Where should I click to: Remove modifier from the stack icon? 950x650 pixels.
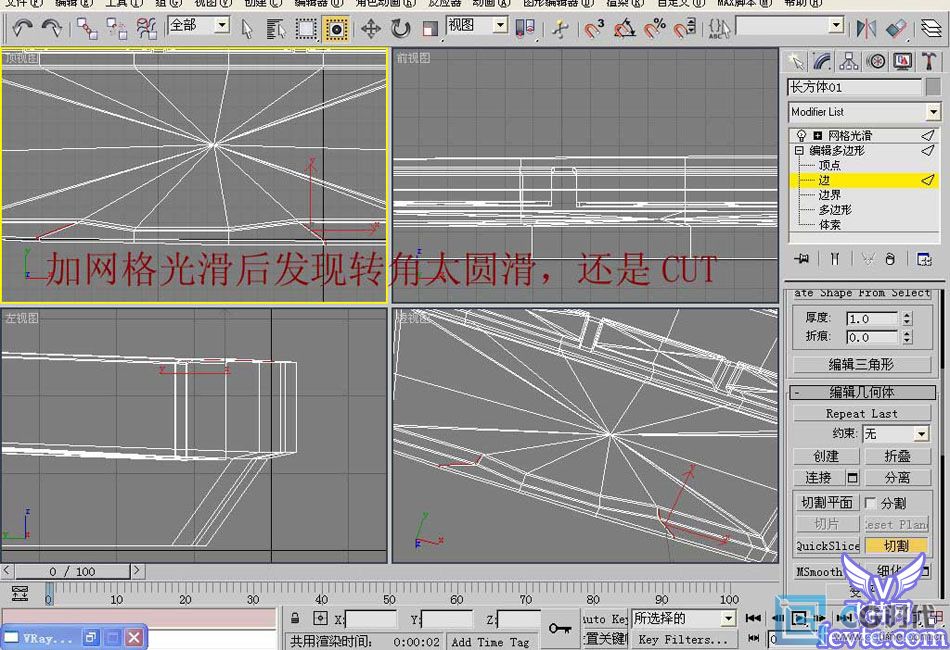(x=890, y=259)
